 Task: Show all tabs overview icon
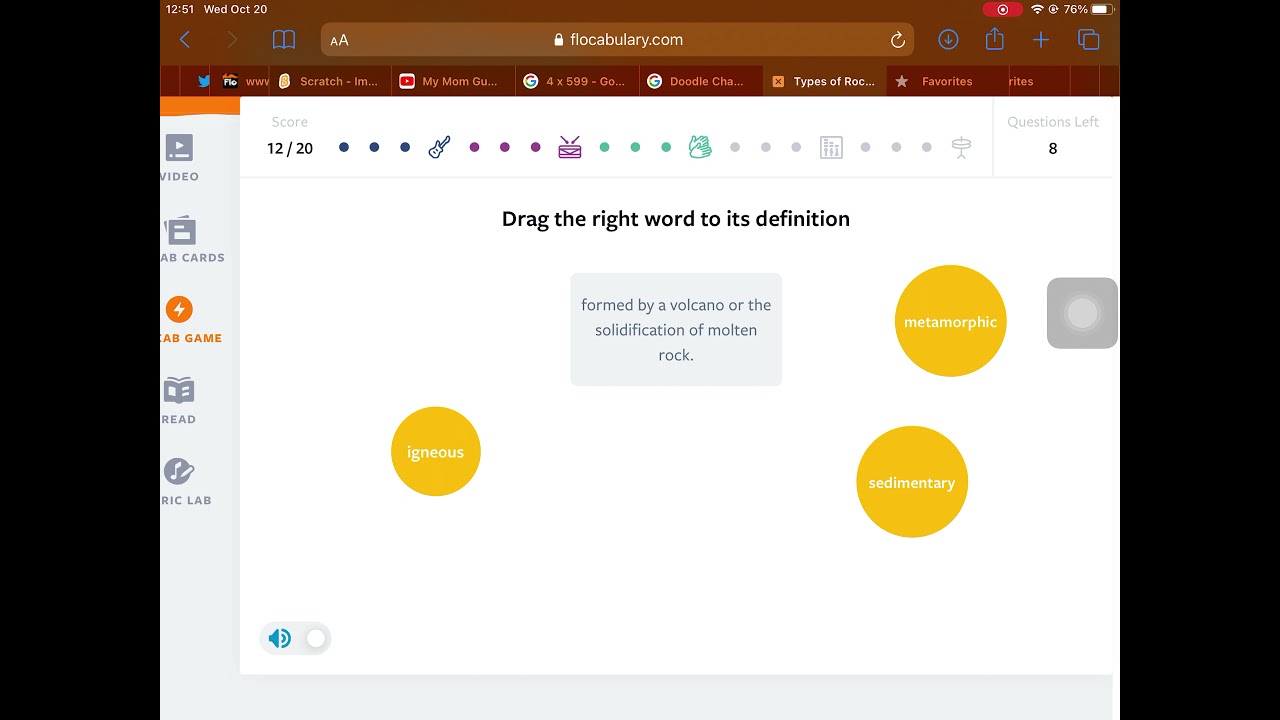coord(1089,40)
